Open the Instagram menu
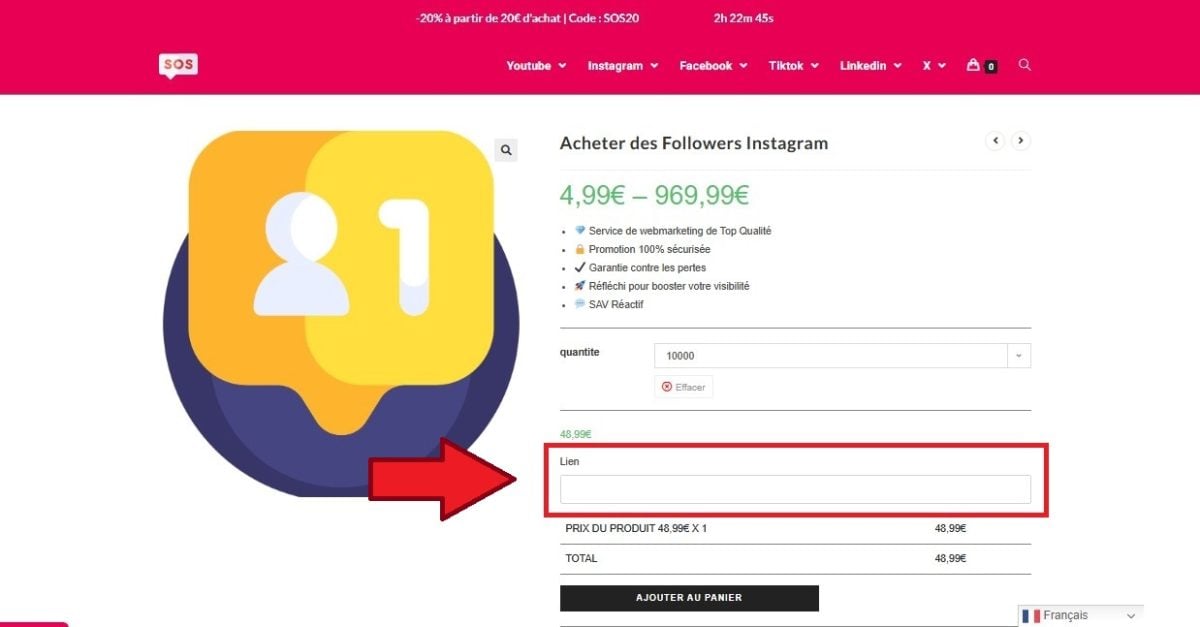The width and height of the screenshot is (1200, 627). pyautogui.click(x=622, y=66)
